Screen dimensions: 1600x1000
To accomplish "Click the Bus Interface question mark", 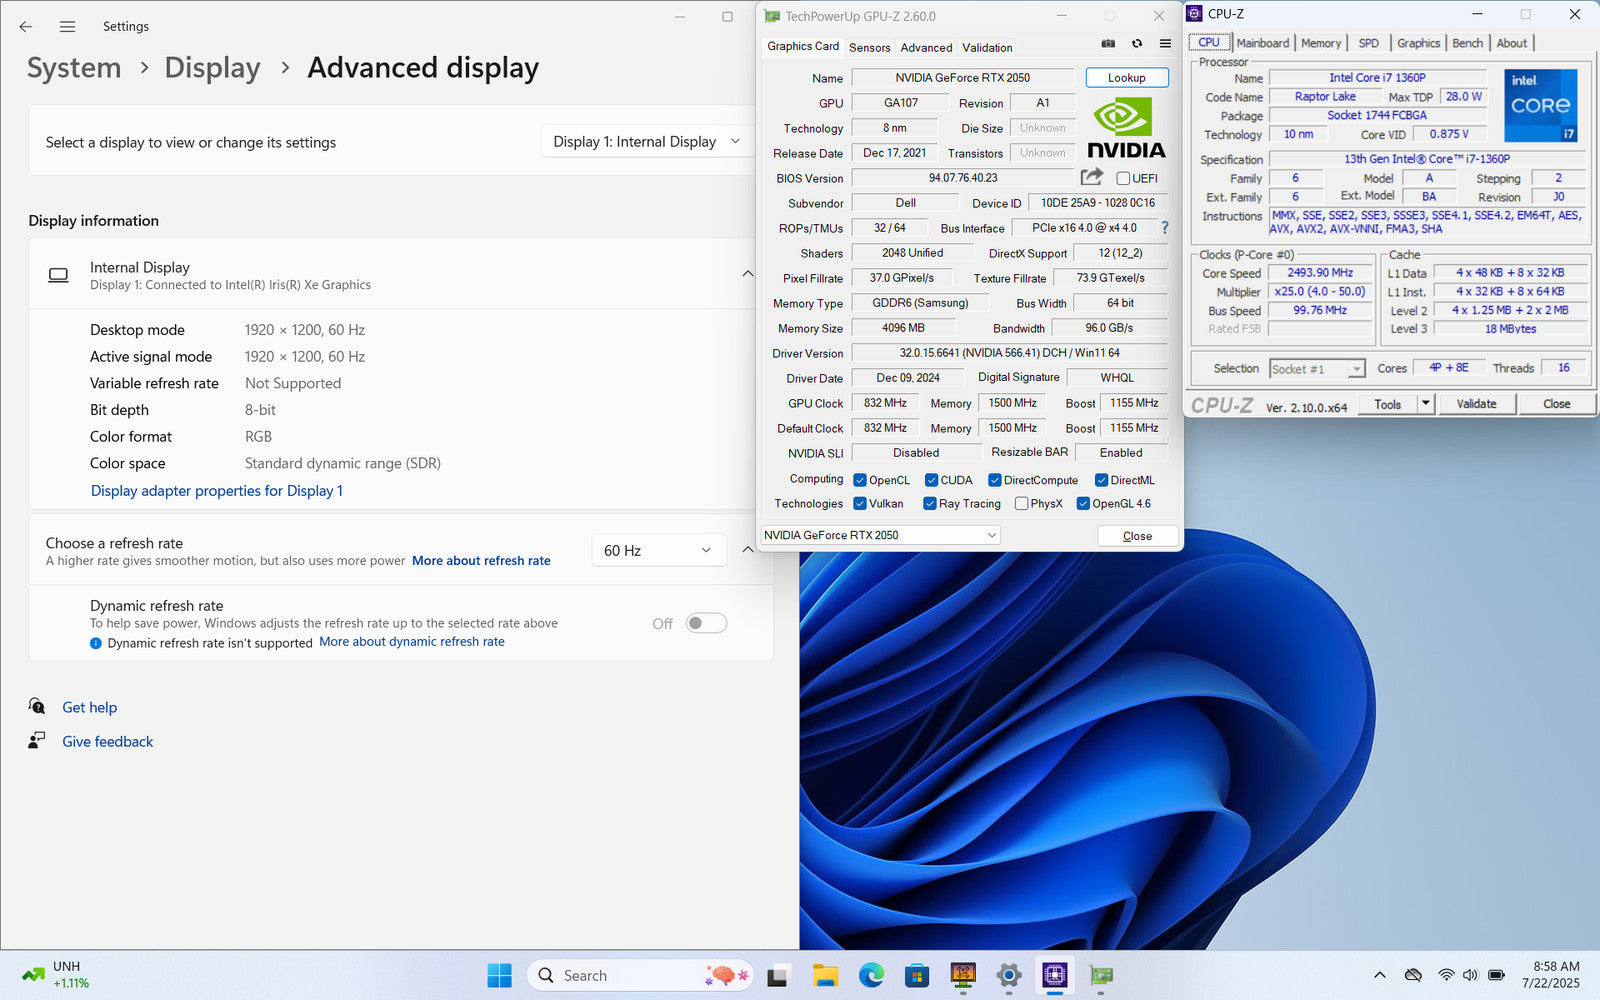I will [1164, 228].
